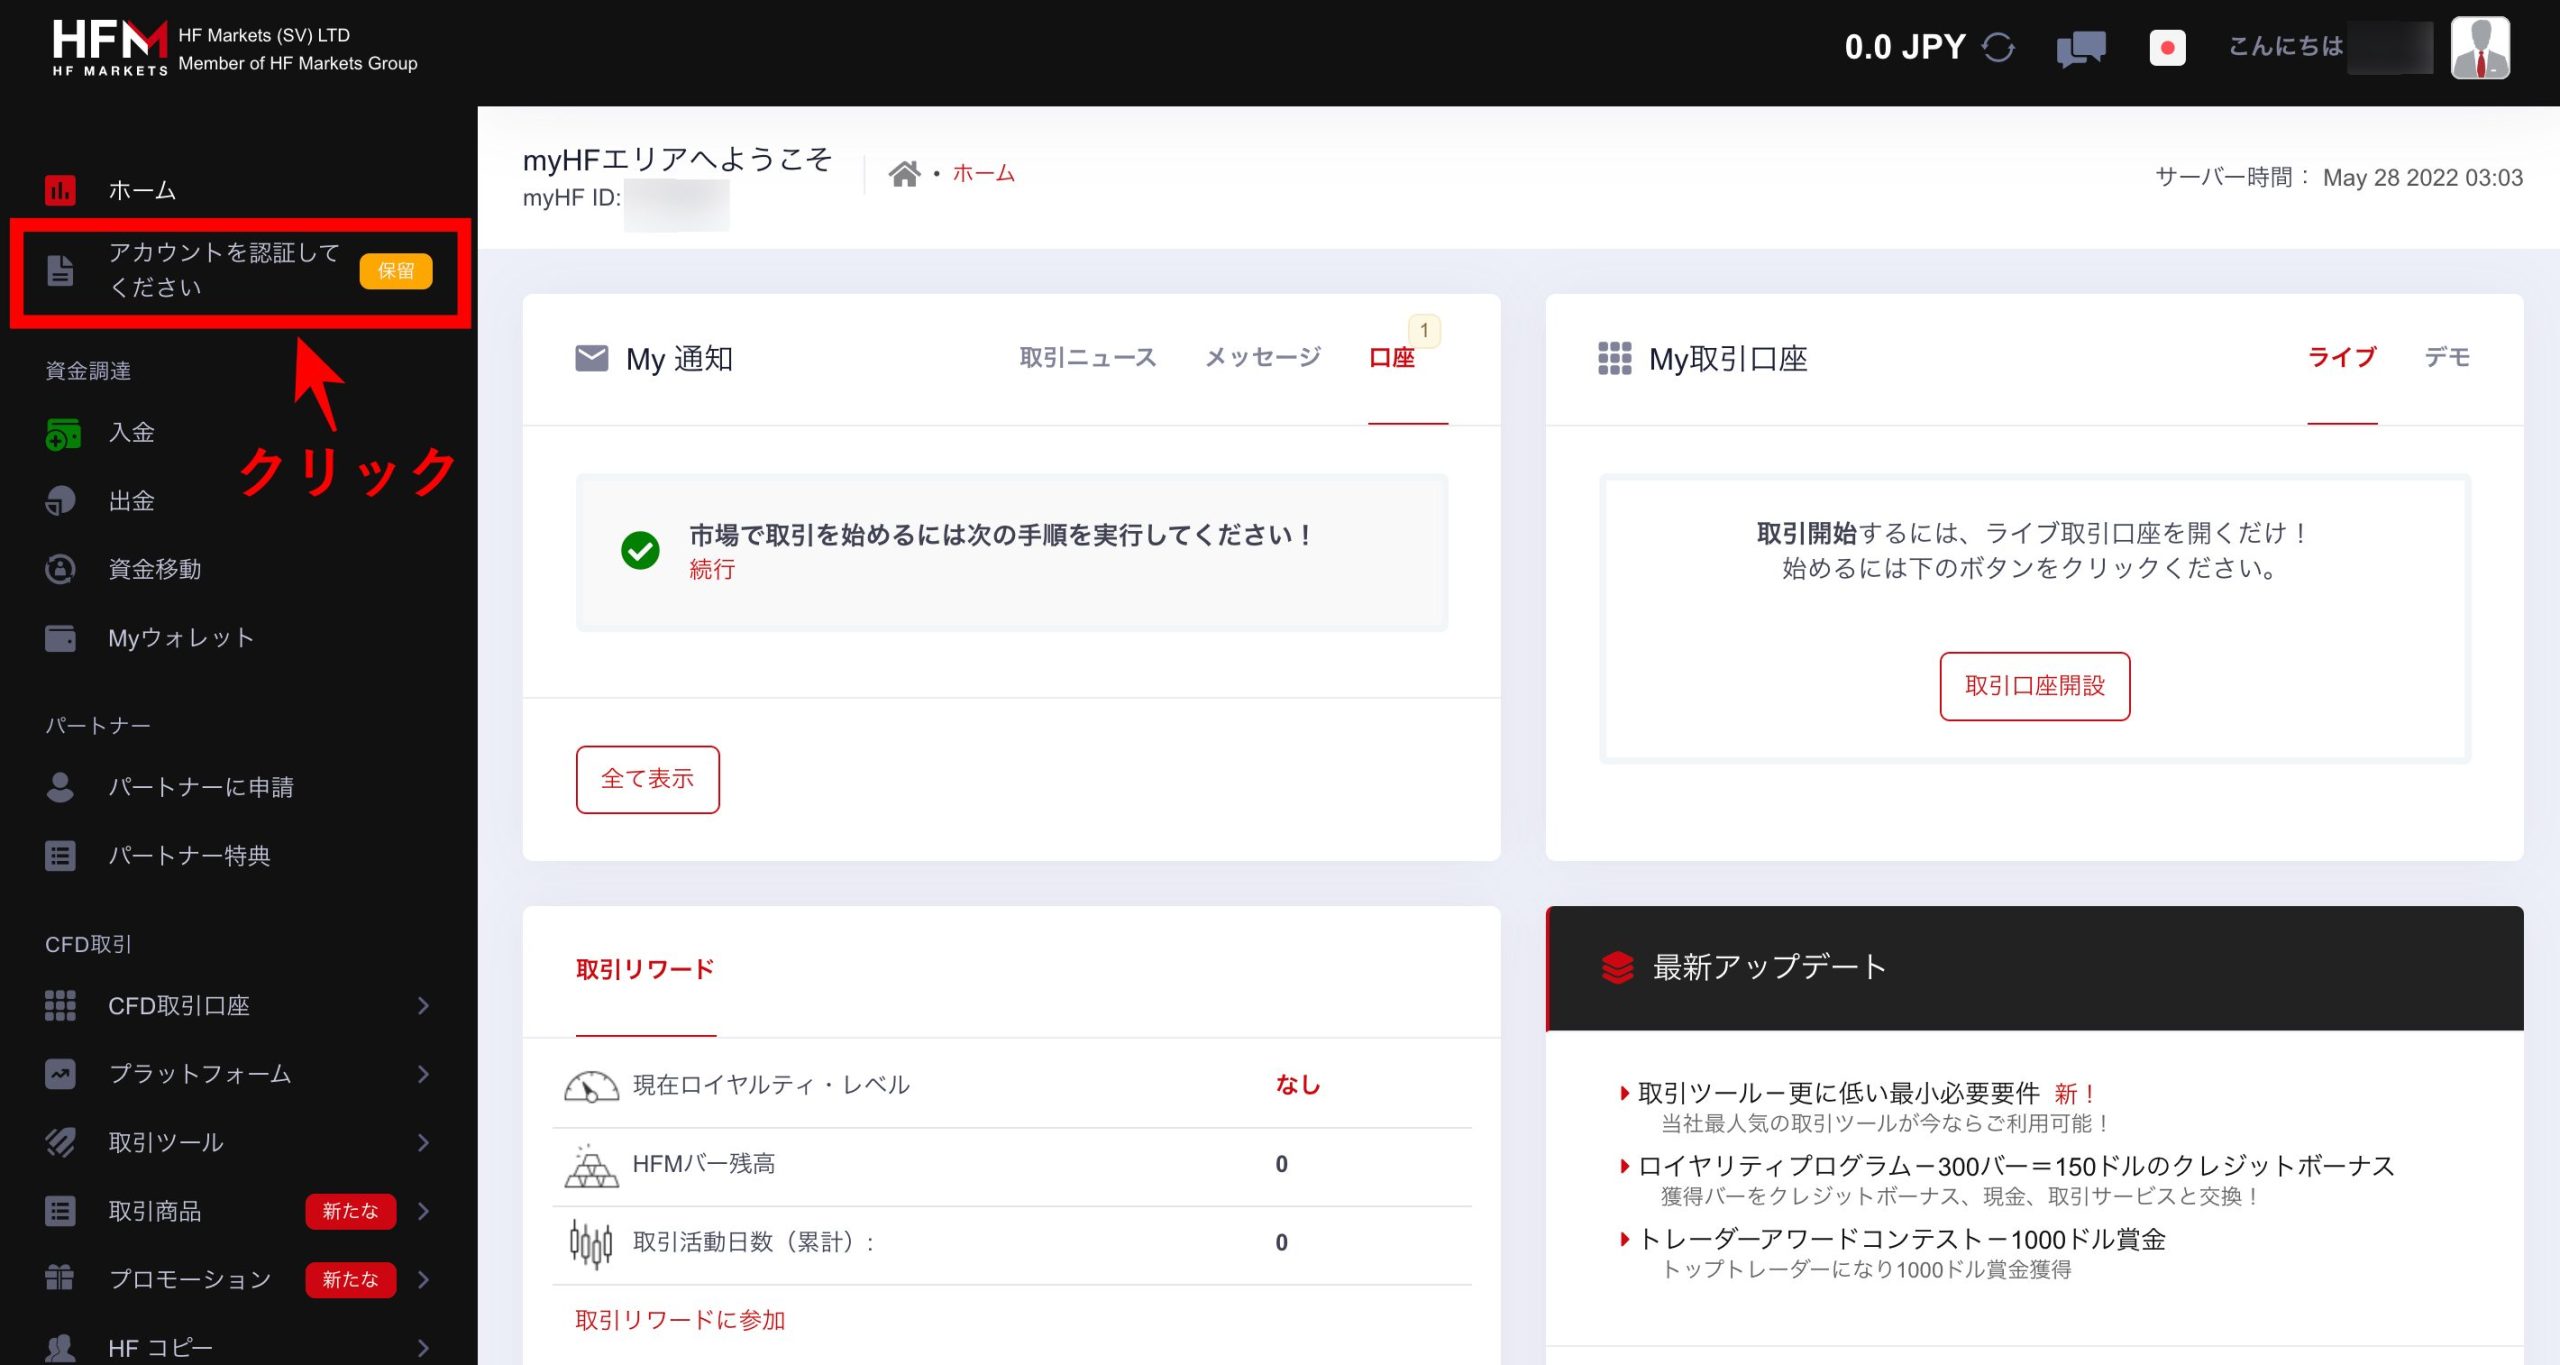2560x1365 pixels.
Task: Click the 取引口座開設 button
Action: tap(2034, 686)
